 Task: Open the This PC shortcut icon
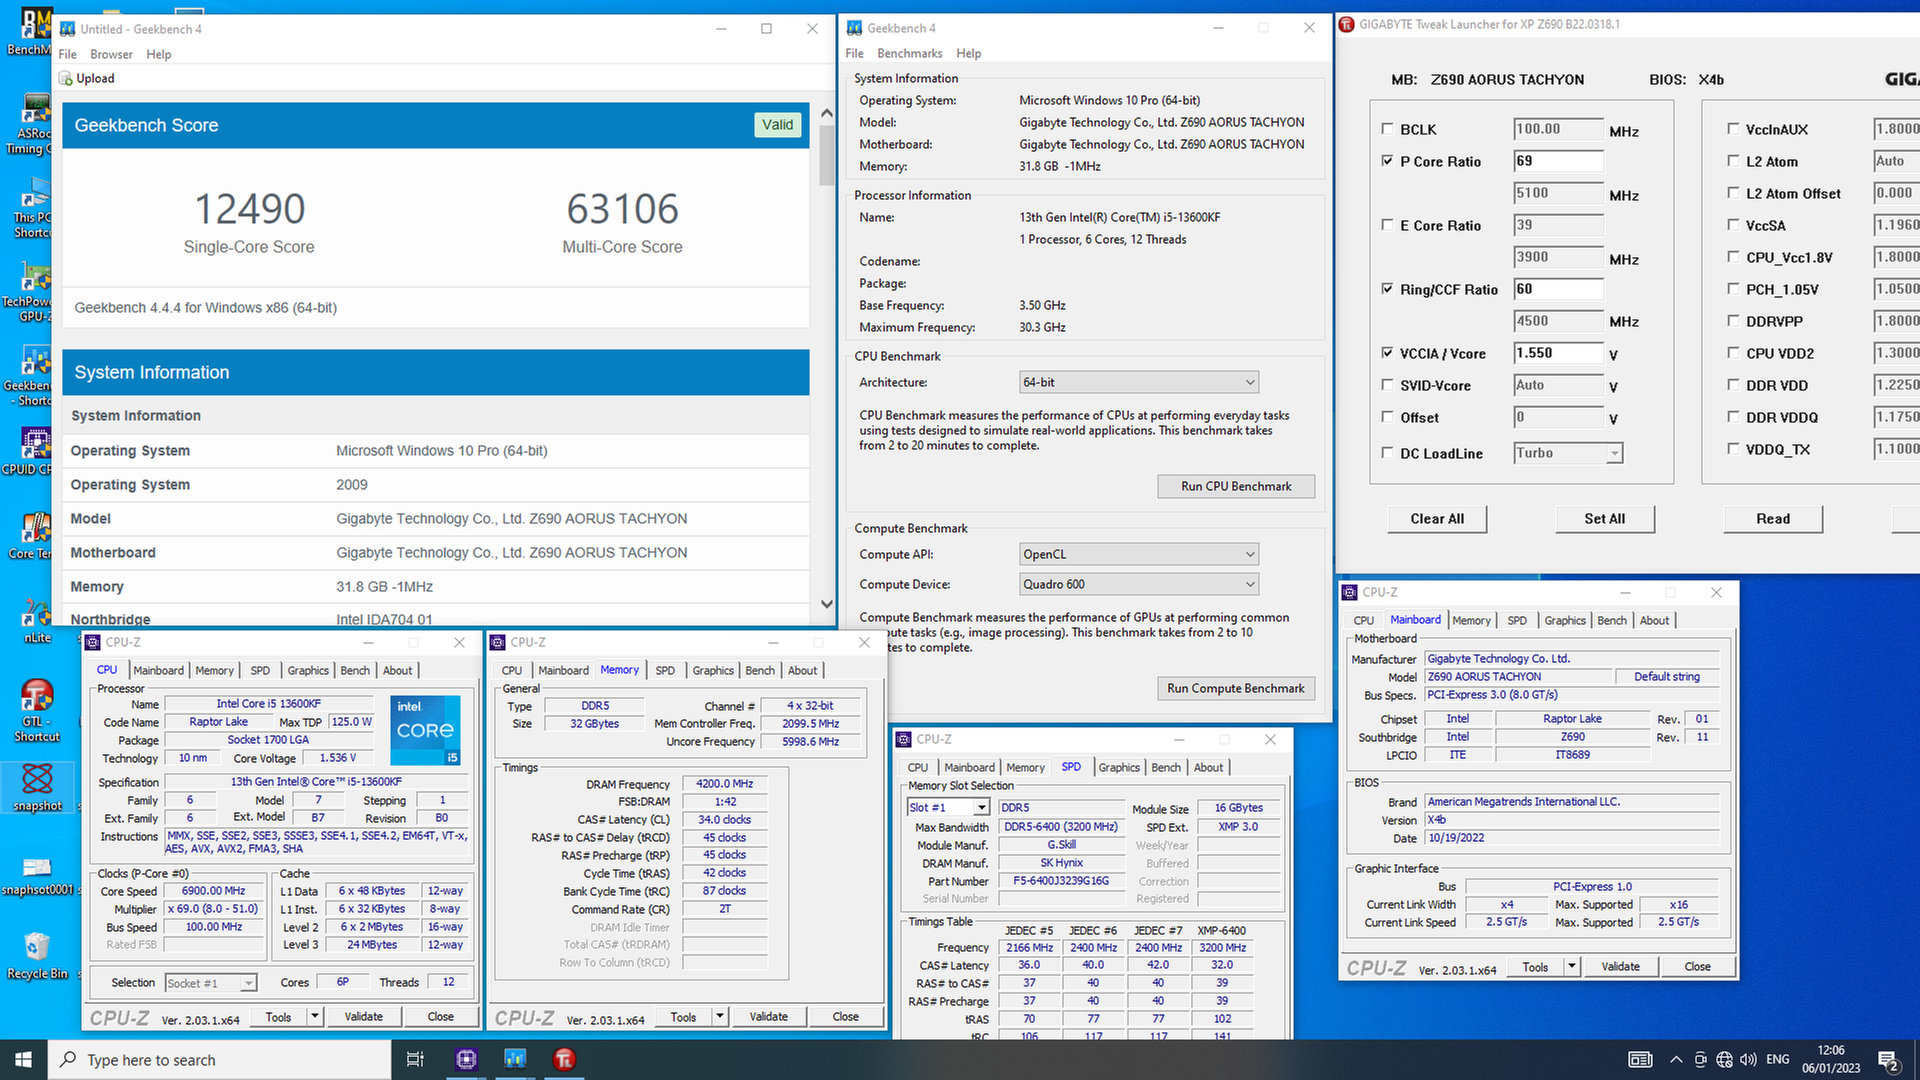[x=35, y=208]
